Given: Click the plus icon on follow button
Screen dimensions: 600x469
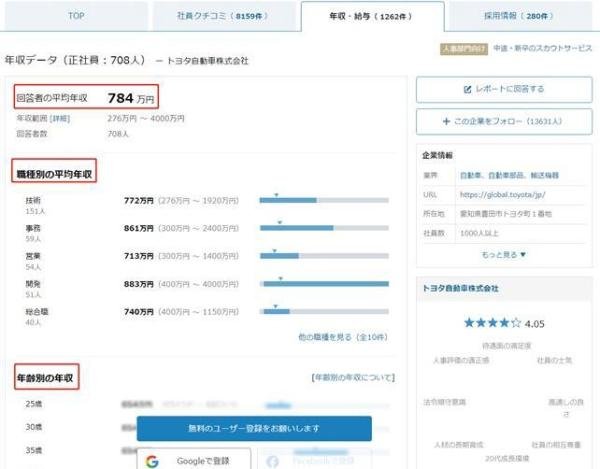Looking at the screenshot, I should point(446,122).
